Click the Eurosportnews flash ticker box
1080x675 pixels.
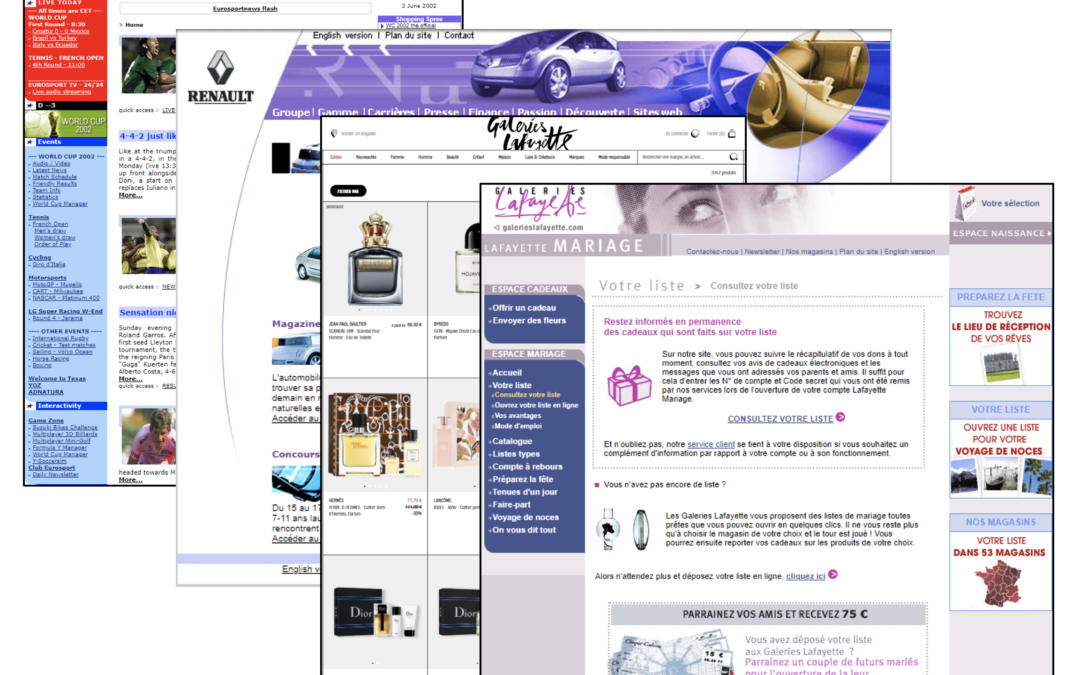[245, 8]
